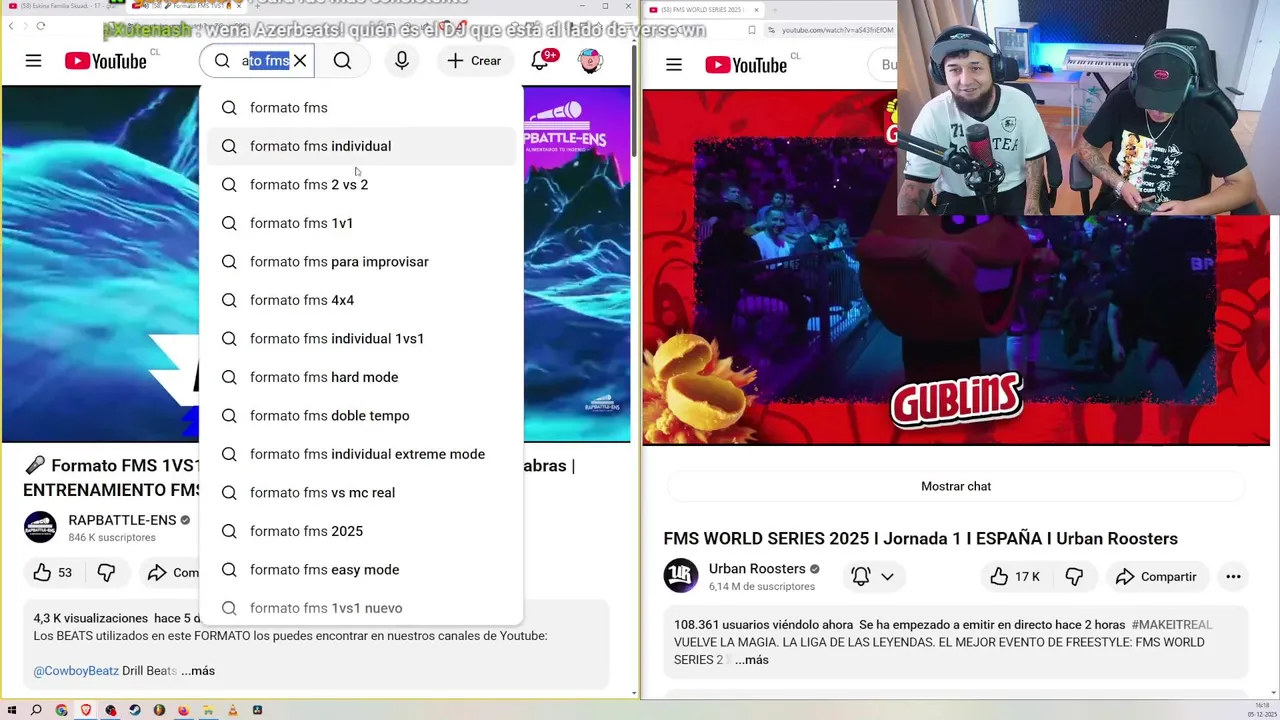Click the YouTube logo in the left window

click(106, 61)
